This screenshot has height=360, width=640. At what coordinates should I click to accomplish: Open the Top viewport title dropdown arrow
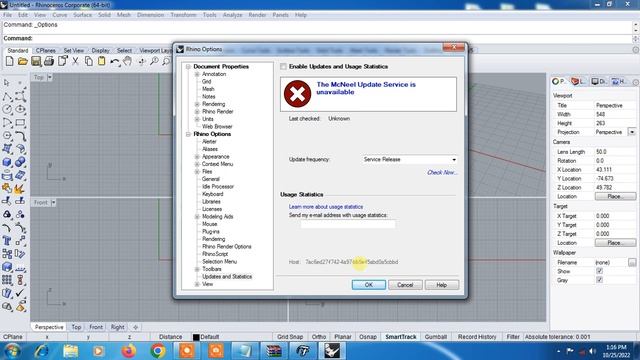coord(50,77)
